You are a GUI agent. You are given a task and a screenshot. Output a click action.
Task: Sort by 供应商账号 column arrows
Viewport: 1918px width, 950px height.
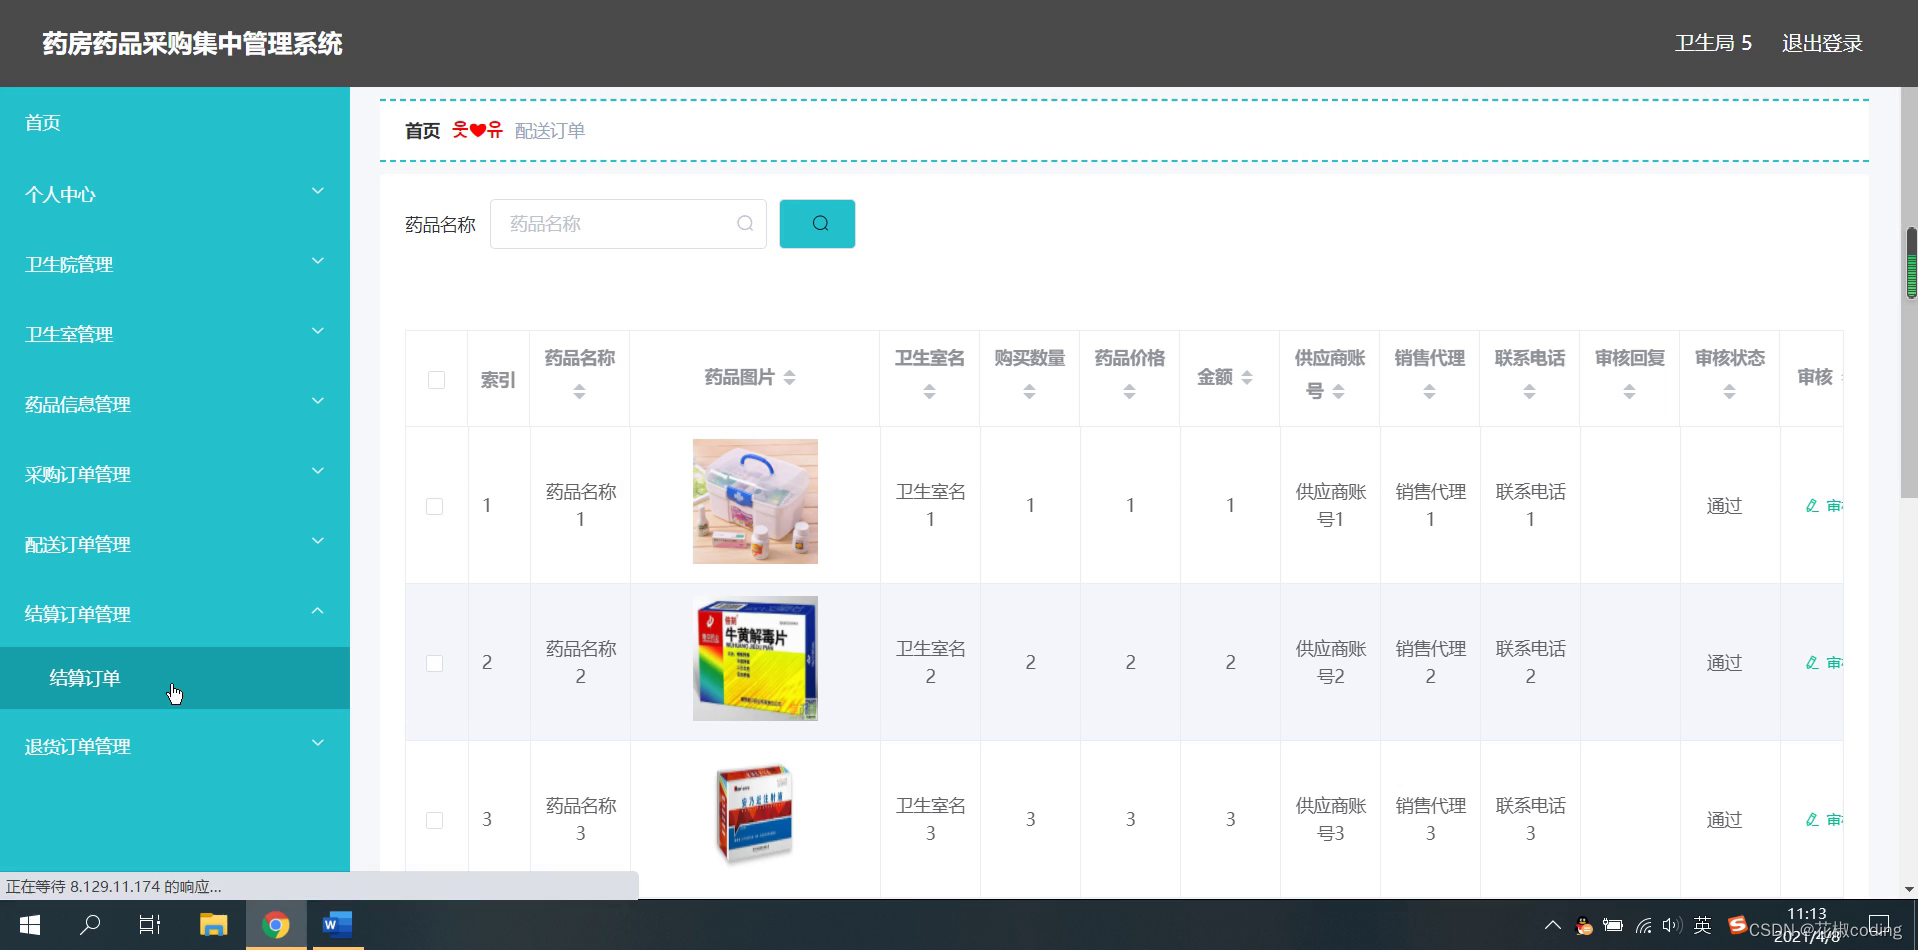(1338, 392)
